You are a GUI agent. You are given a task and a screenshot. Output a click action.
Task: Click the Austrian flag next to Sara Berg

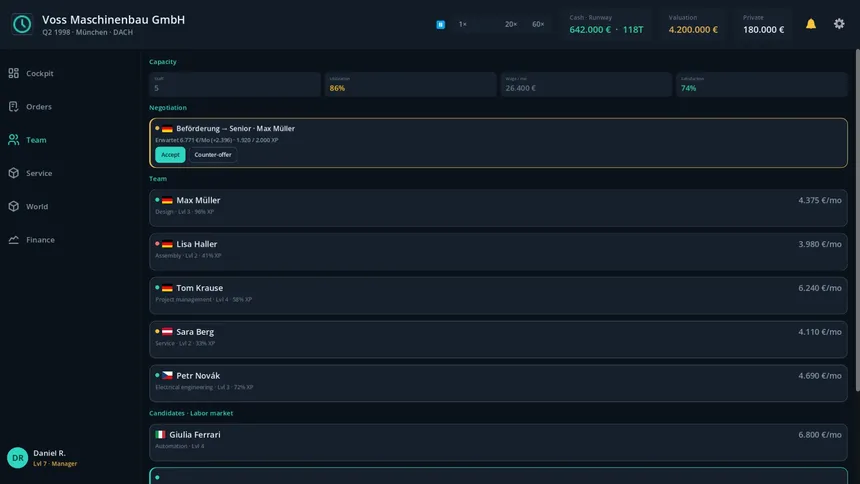pyautogui.click(x=167, y=331)
